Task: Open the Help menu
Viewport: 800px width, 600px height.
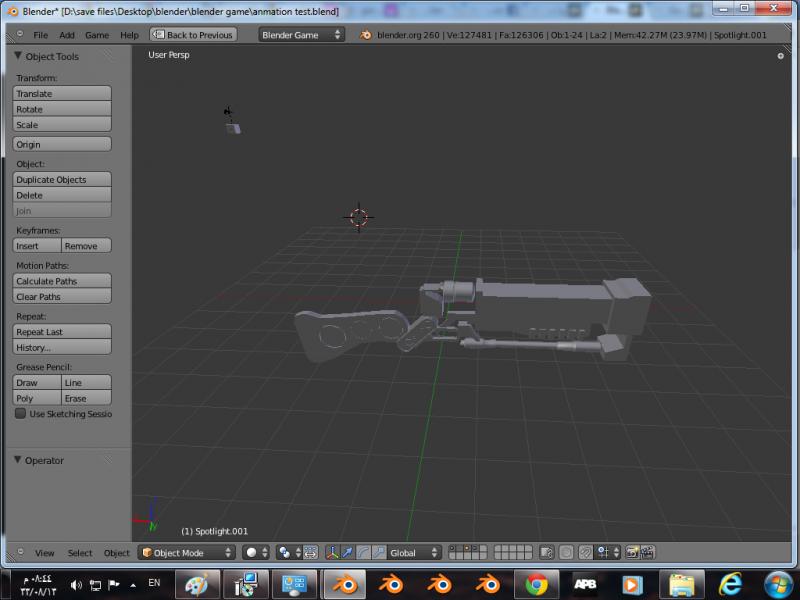Action: tap(130, 35)
